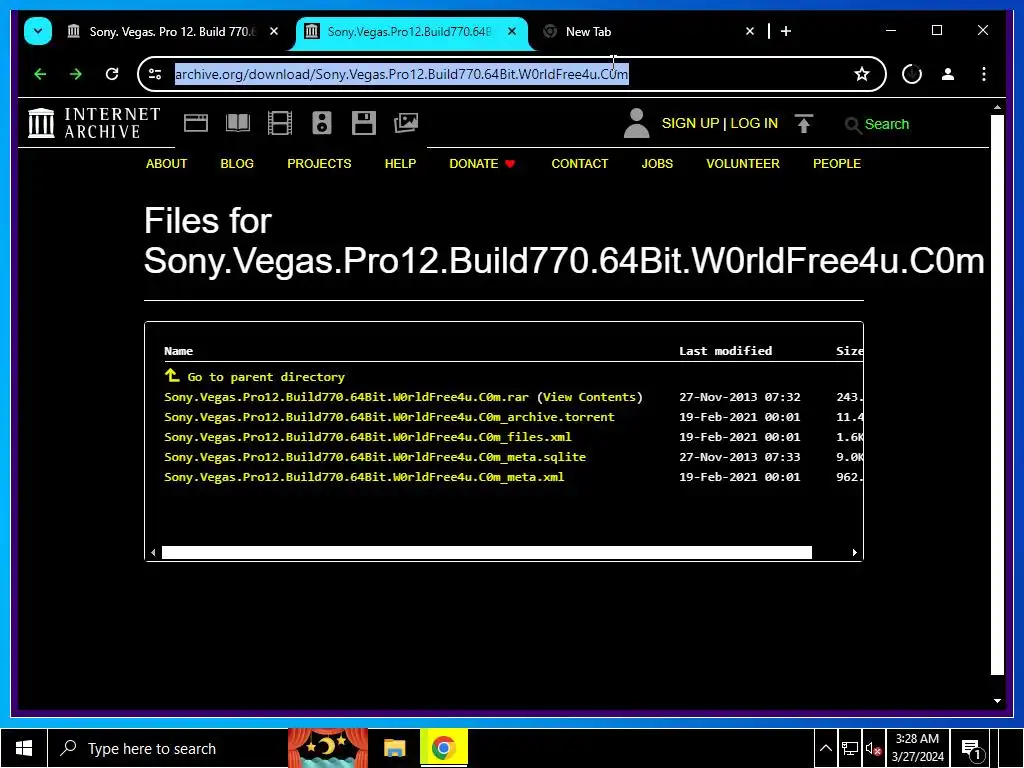Close the active Sony.Vegas.Pro12 tab
The image size is (1024, 768).
(512, 31)
